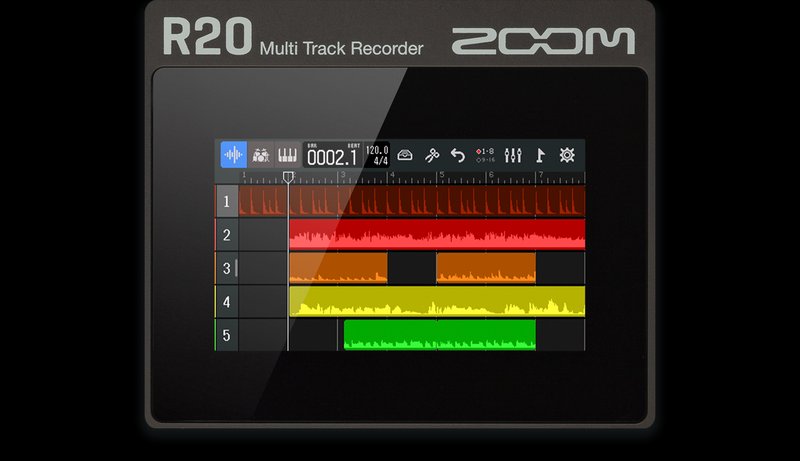Screen dimensions: 800x461
Task: Jump to bar 6 on the ruler
Action: click(491, 175)
